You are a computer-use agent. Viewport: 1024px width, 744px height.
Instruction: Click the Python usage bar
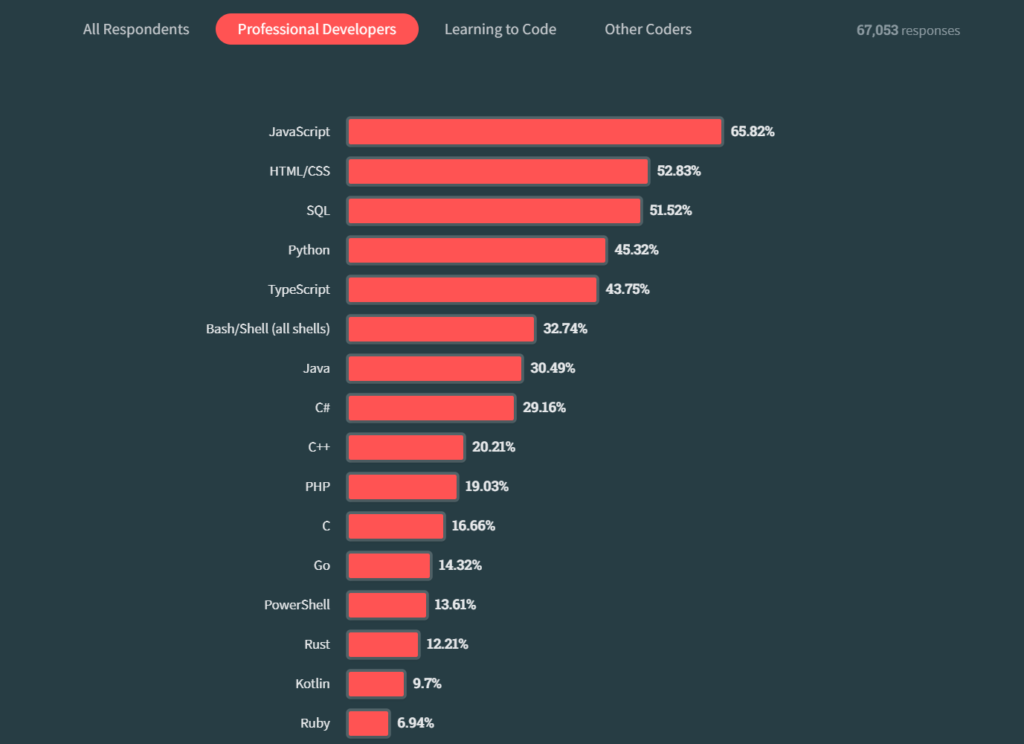click(x=477, y=250)
